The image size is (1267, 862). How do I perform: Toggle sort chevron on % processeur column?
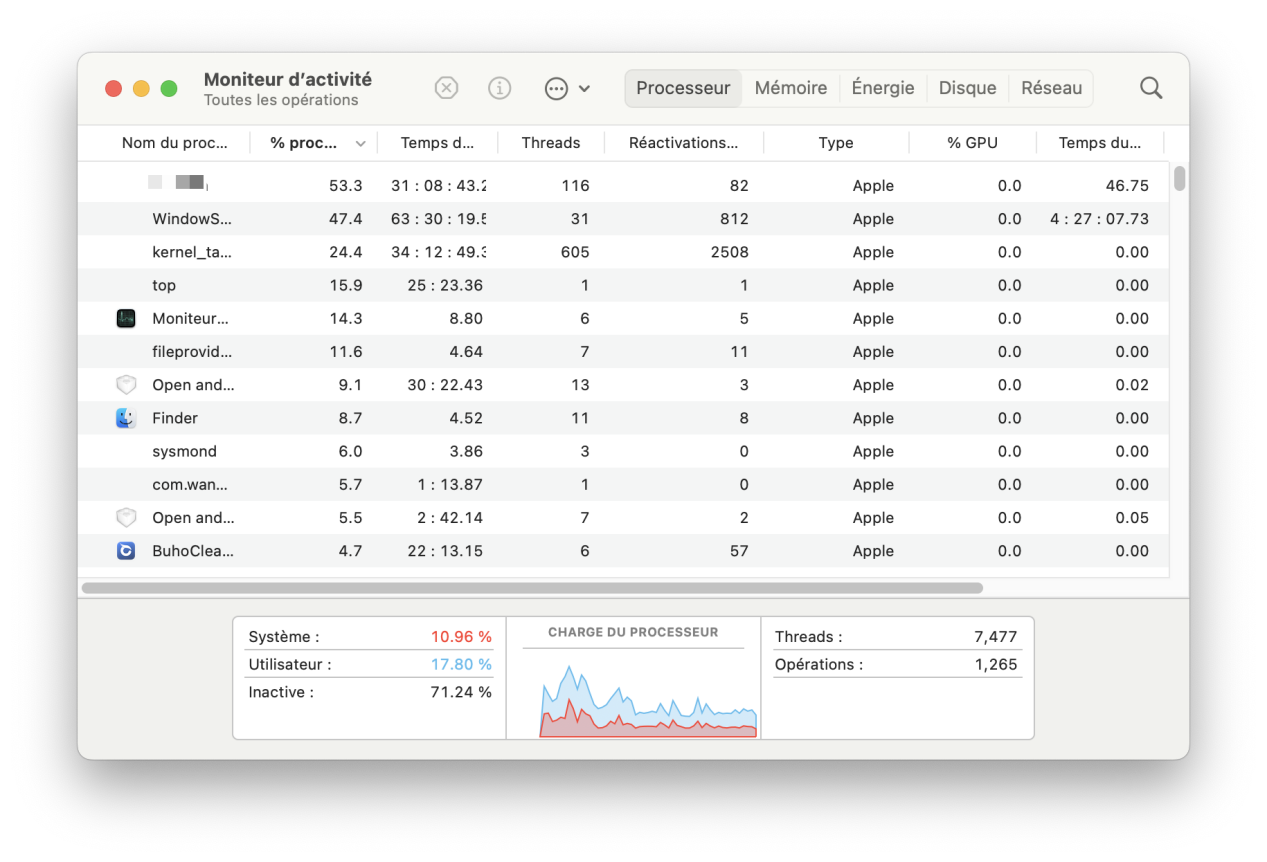(361, 143)
